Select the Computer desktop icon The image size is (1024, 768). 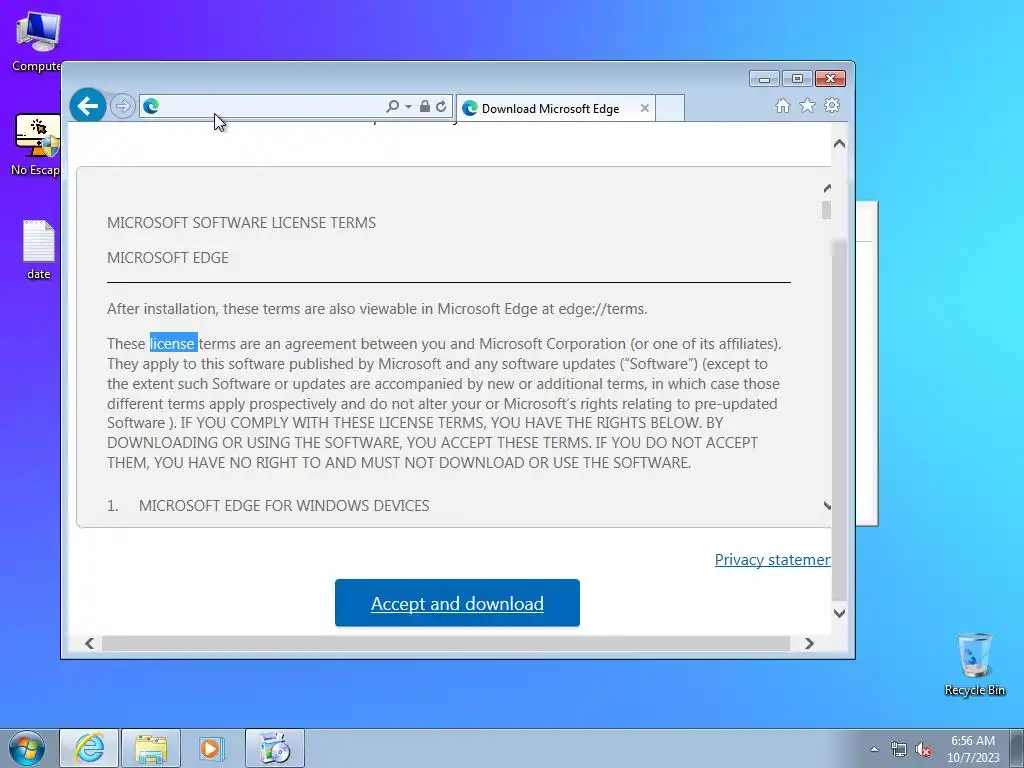coord(37,42)
